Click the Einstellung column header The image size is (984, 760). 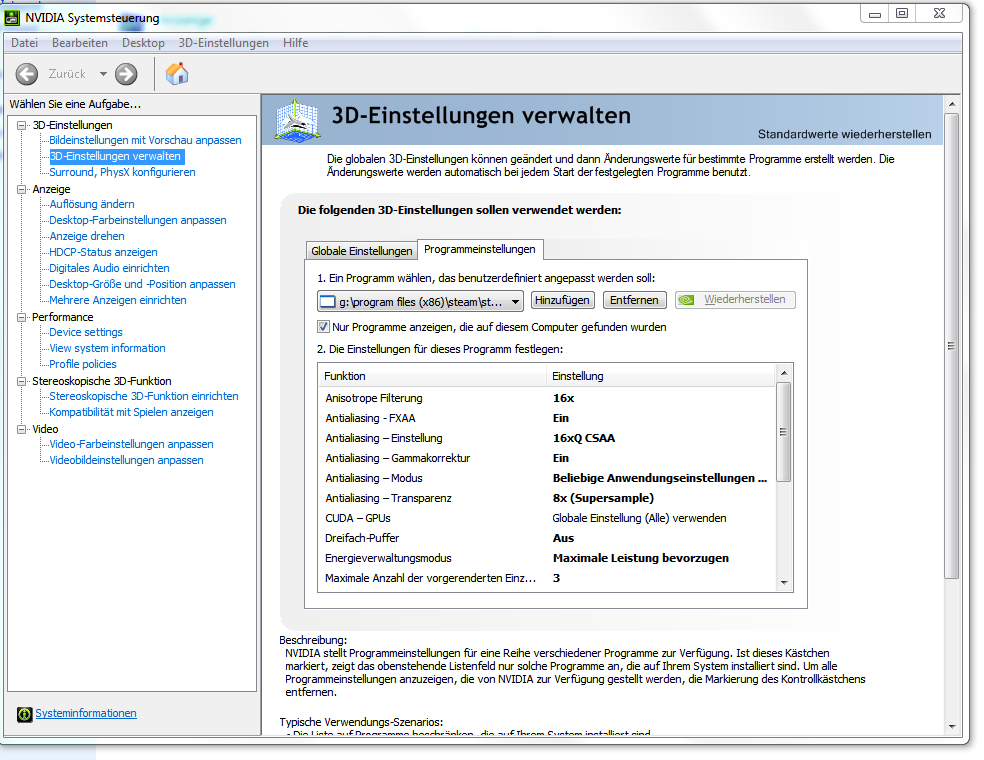tap(661, 376)
